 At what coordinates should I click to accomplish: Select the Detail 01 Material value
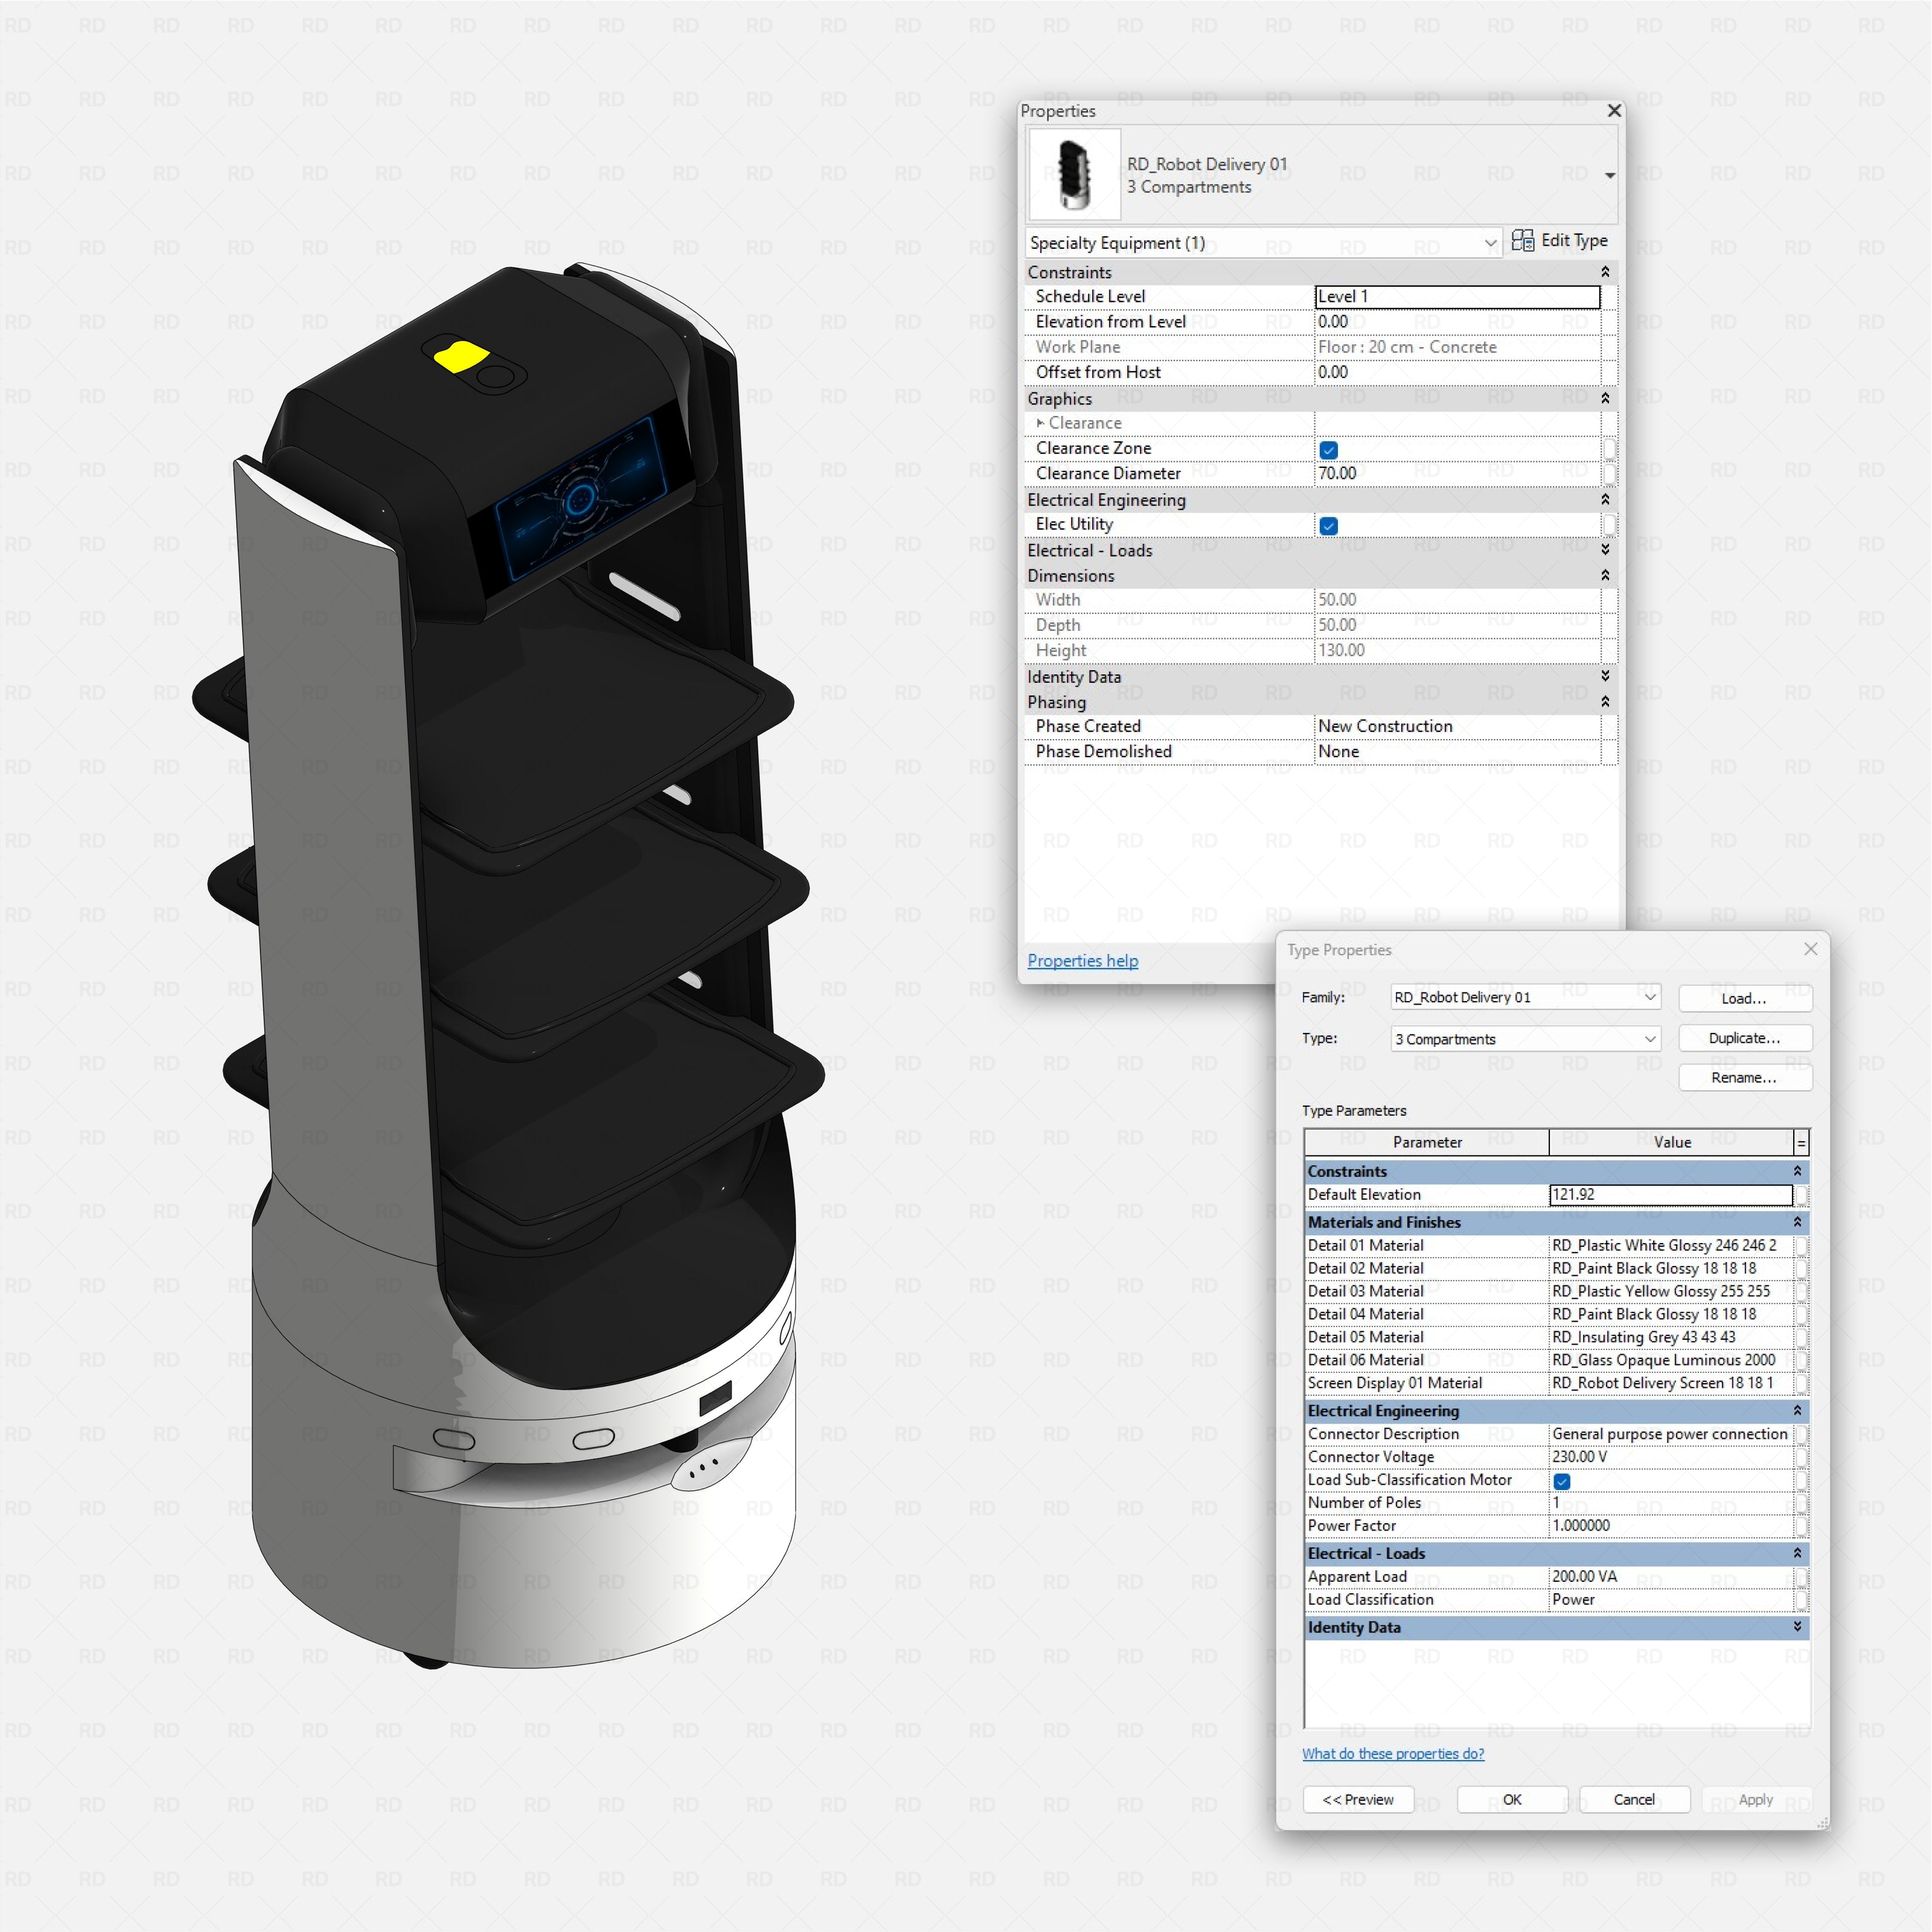pos(1670,1246)
